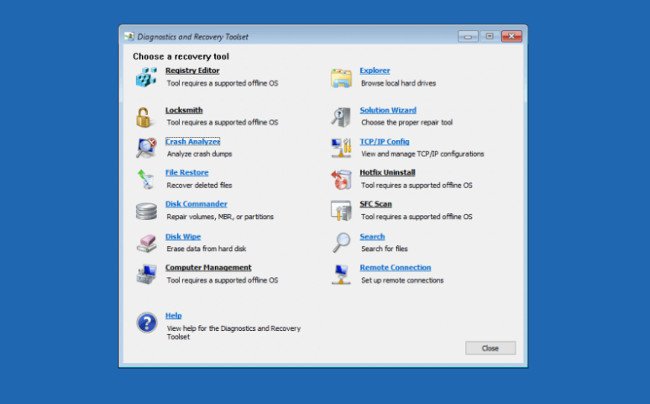Image resolution: width=650 pixels, height=404 pixels.
Task: Click 'Repair volumes, MBR, or partitions' text
Action: (220, 217)
